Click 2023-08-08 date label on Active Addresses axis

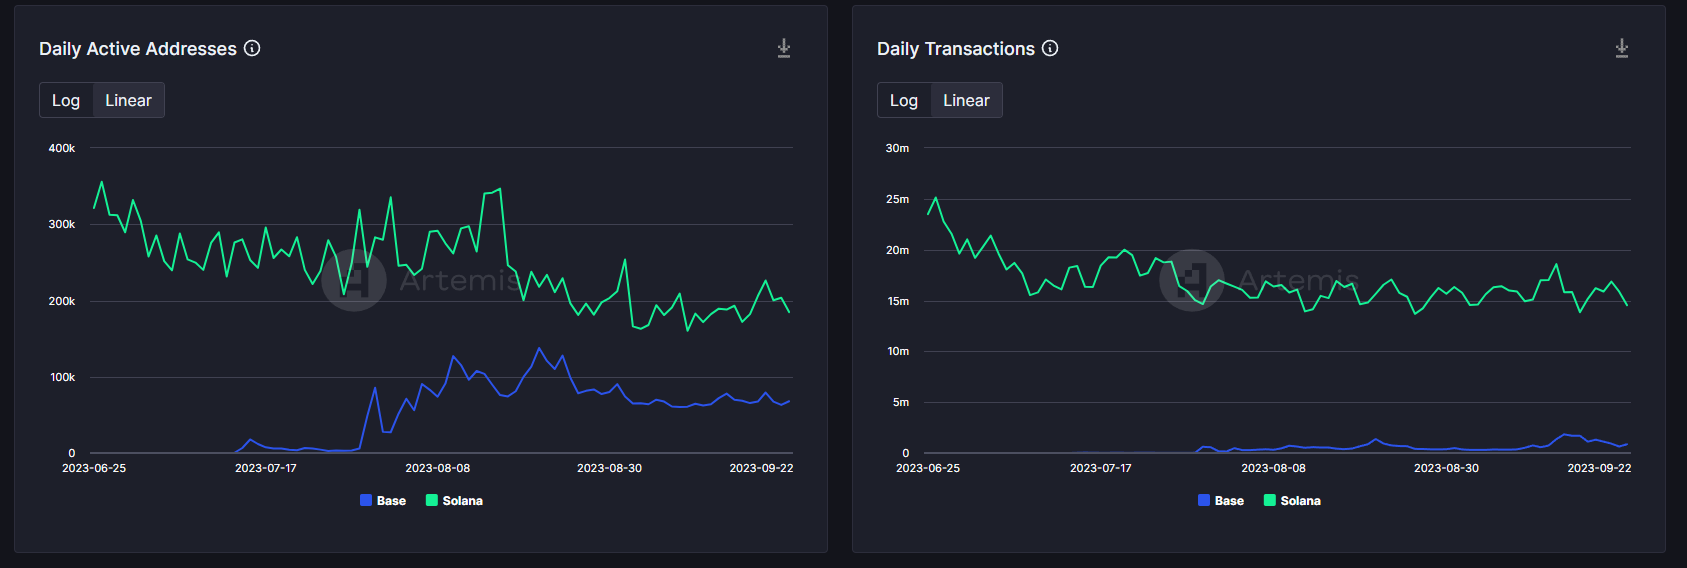pos(437,468)
